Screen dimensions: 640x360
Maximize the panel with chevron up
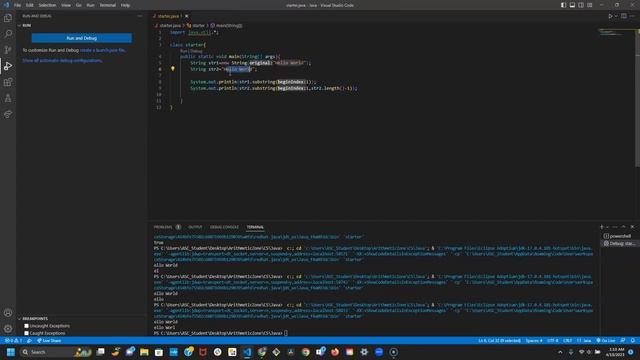pos(623,227)
